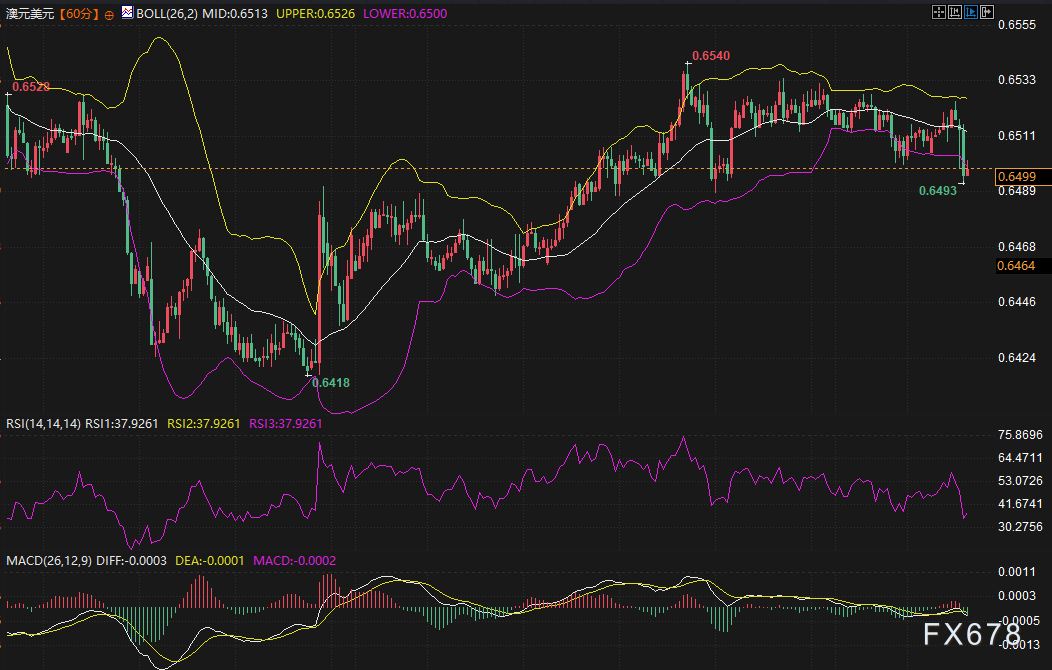Select the 0.6464 price tag on axis
1052x670 pixels.
click(x=1022, y=265)
